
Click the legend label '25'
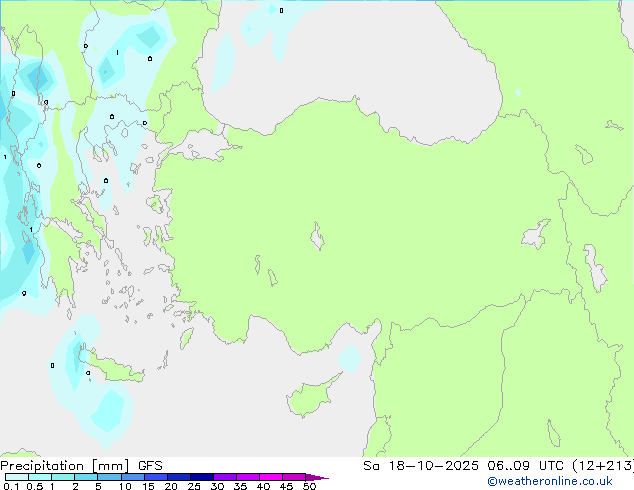click(194, 486)
